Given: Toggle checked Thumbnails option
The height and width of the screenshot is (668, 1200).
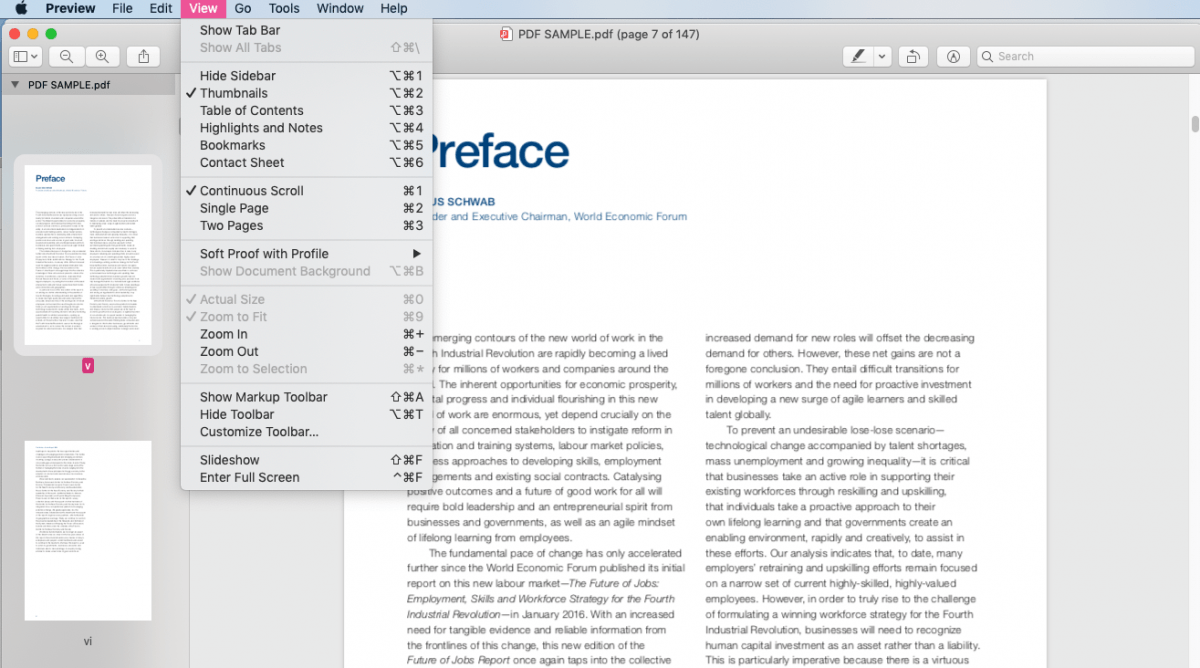Looking at the screenshot, I should pos(307,93).
